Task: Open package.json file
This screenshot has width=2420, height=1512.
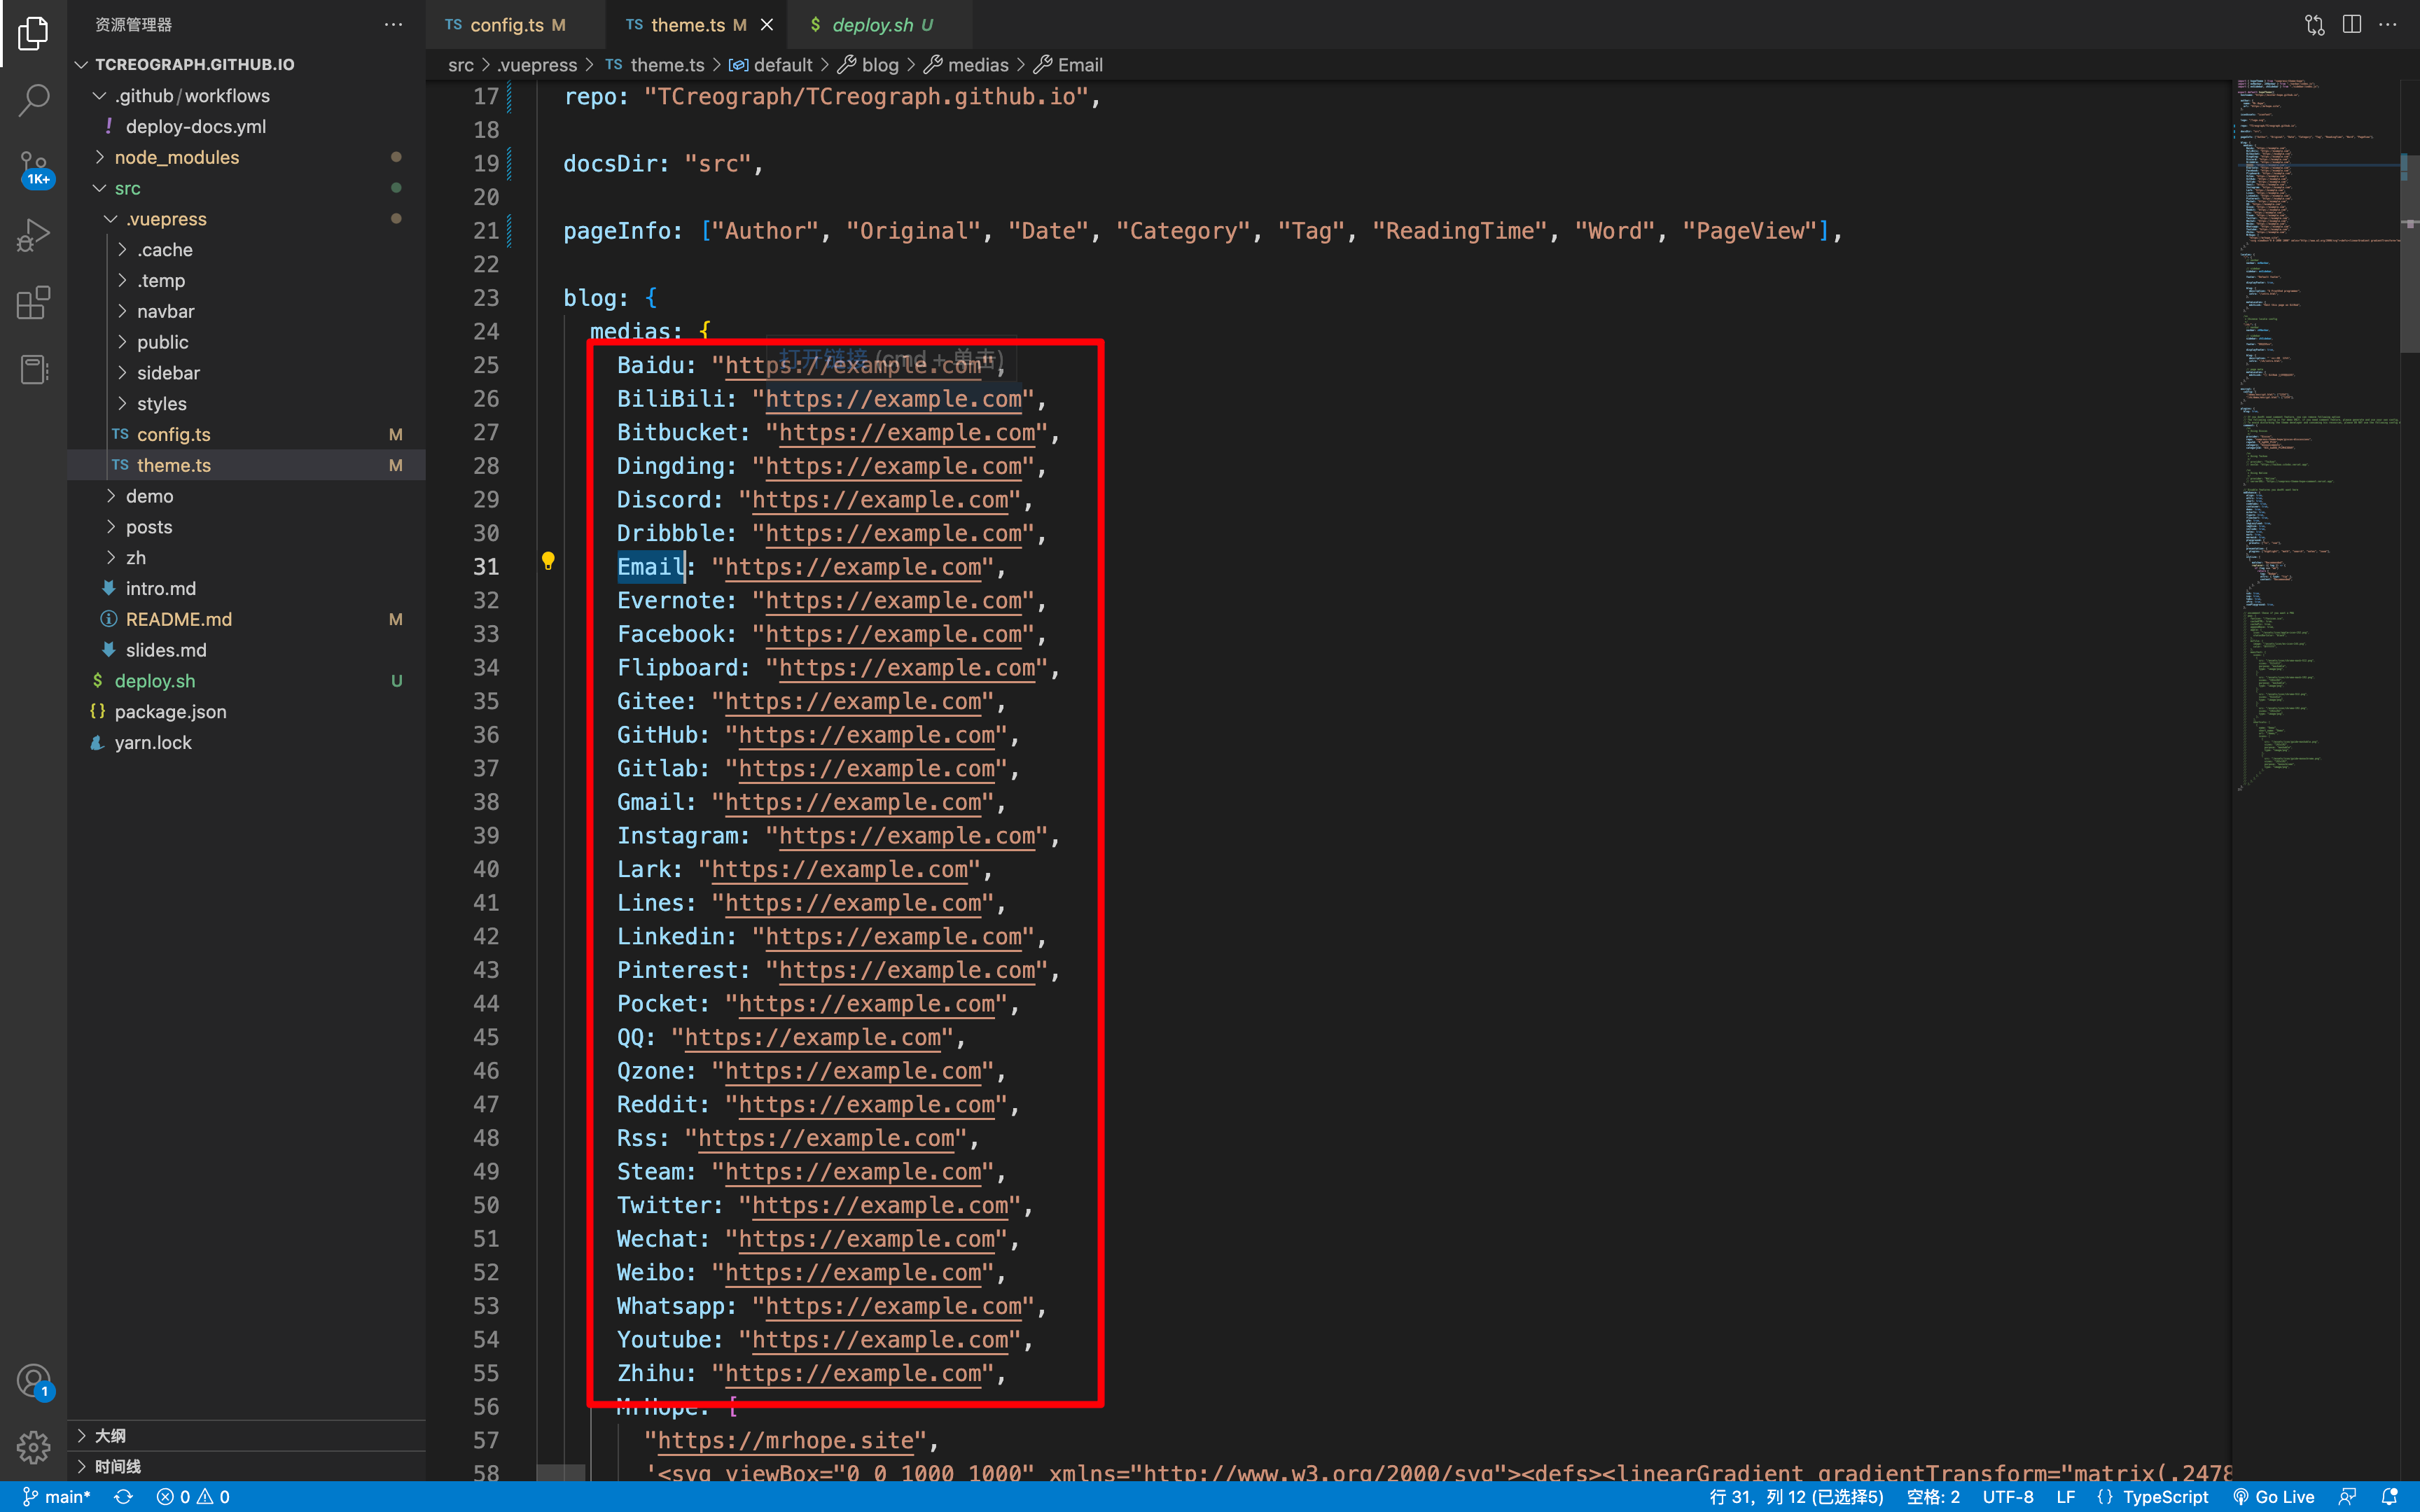Action: pos(247,712)
